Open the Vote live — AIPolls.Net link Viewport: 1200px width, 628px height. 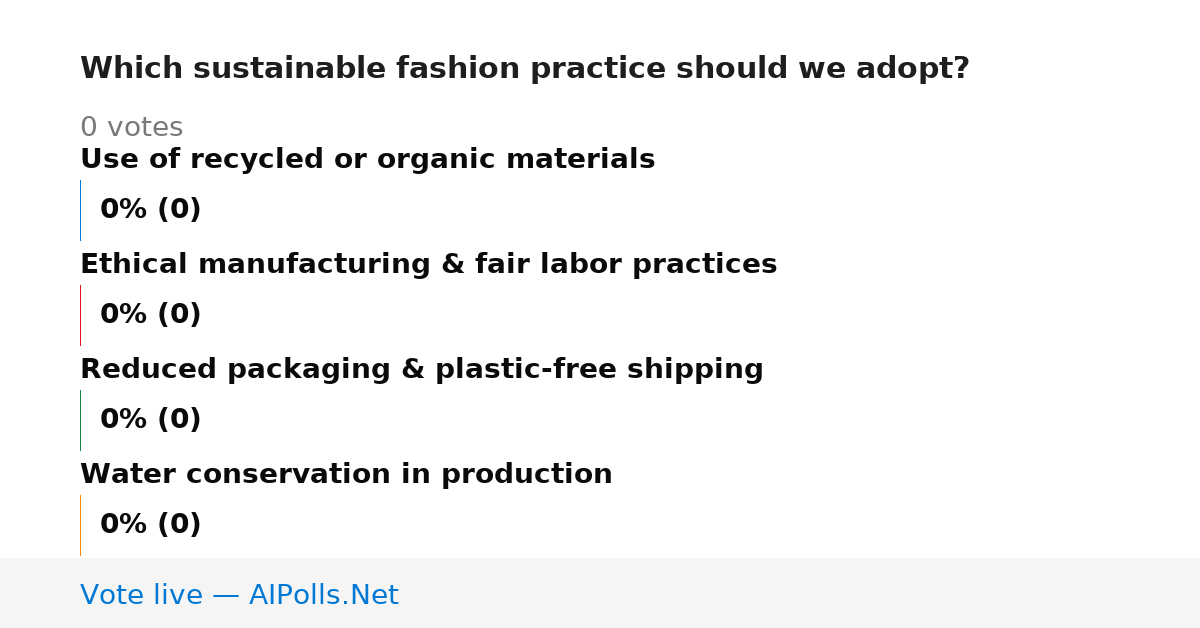point(239,596)
